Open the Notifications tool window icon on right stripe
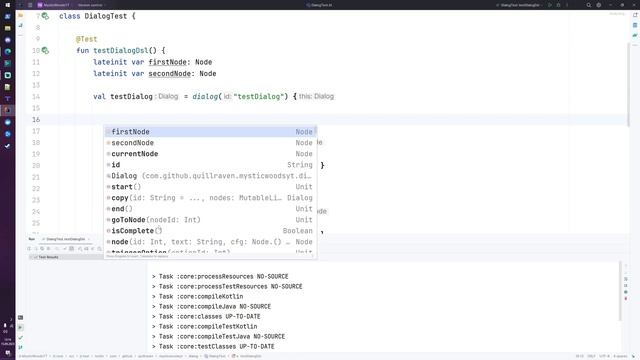This screenshot has height=360, width=640. 635,15
